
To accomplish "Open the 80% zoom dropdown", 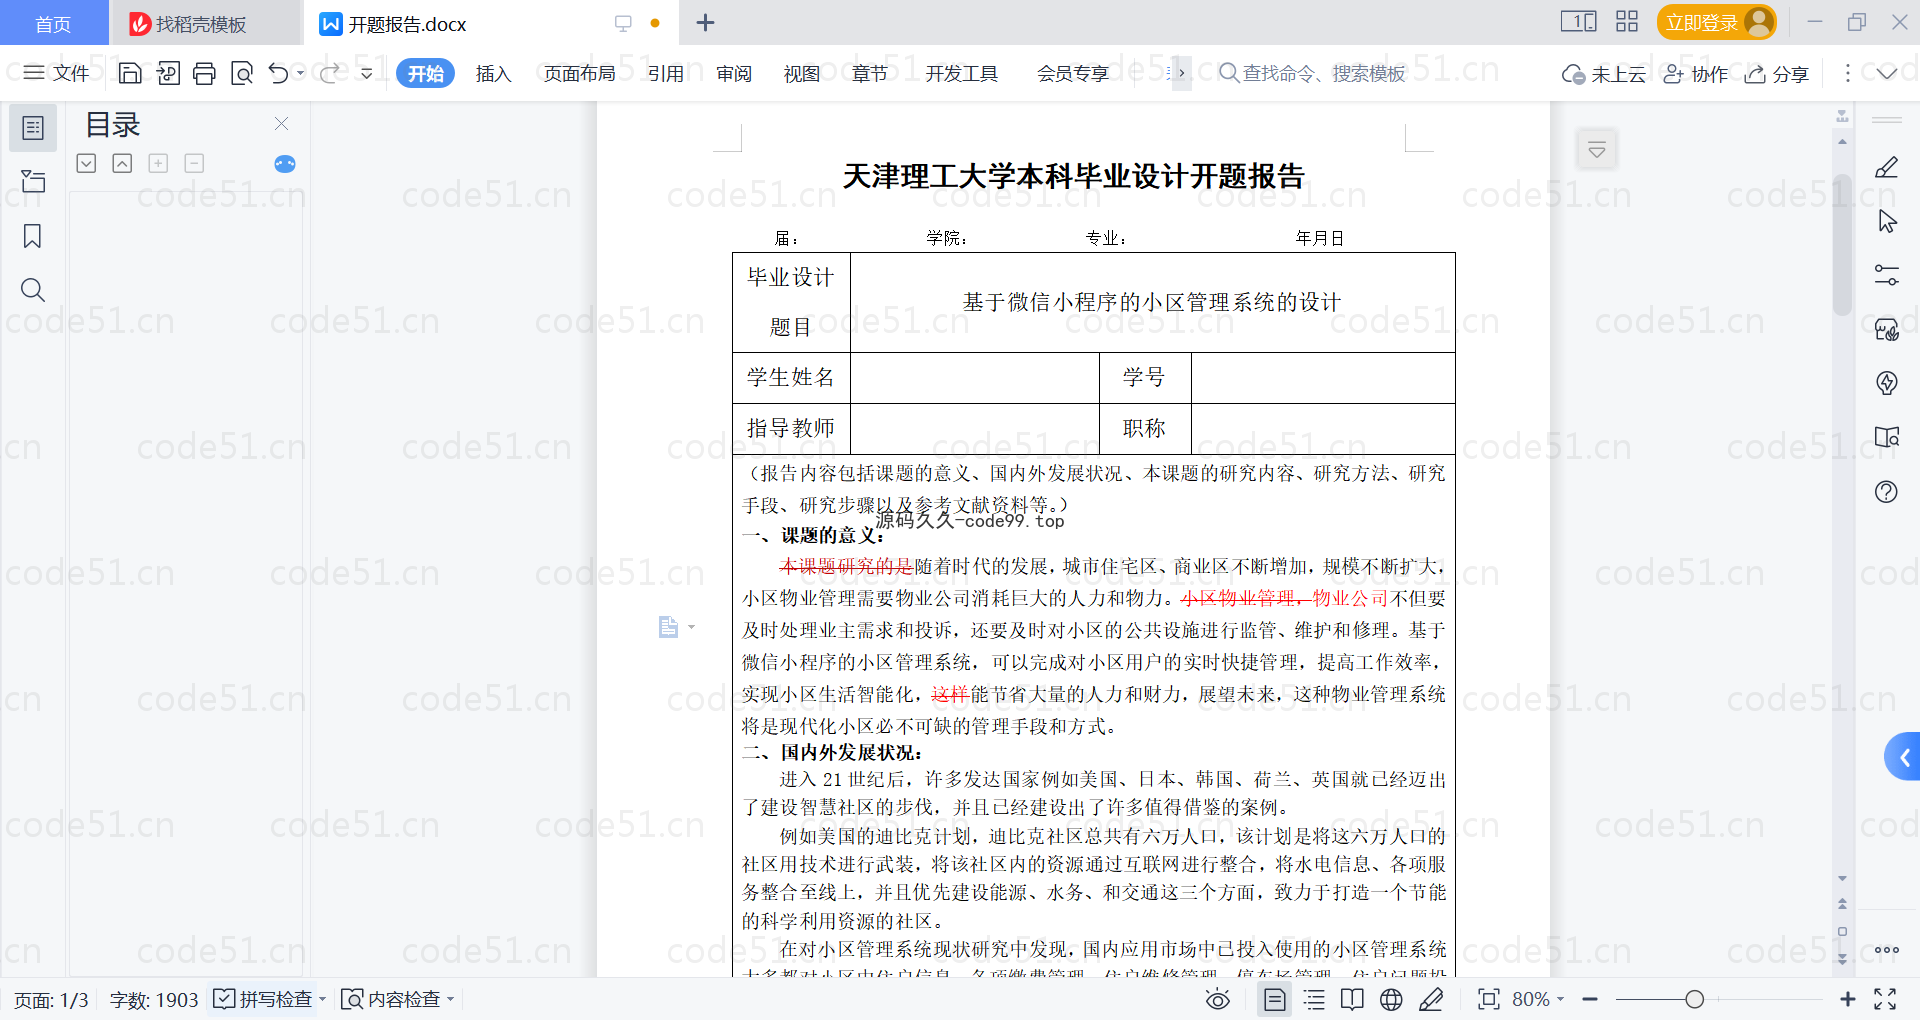I will click(1538, 999).
